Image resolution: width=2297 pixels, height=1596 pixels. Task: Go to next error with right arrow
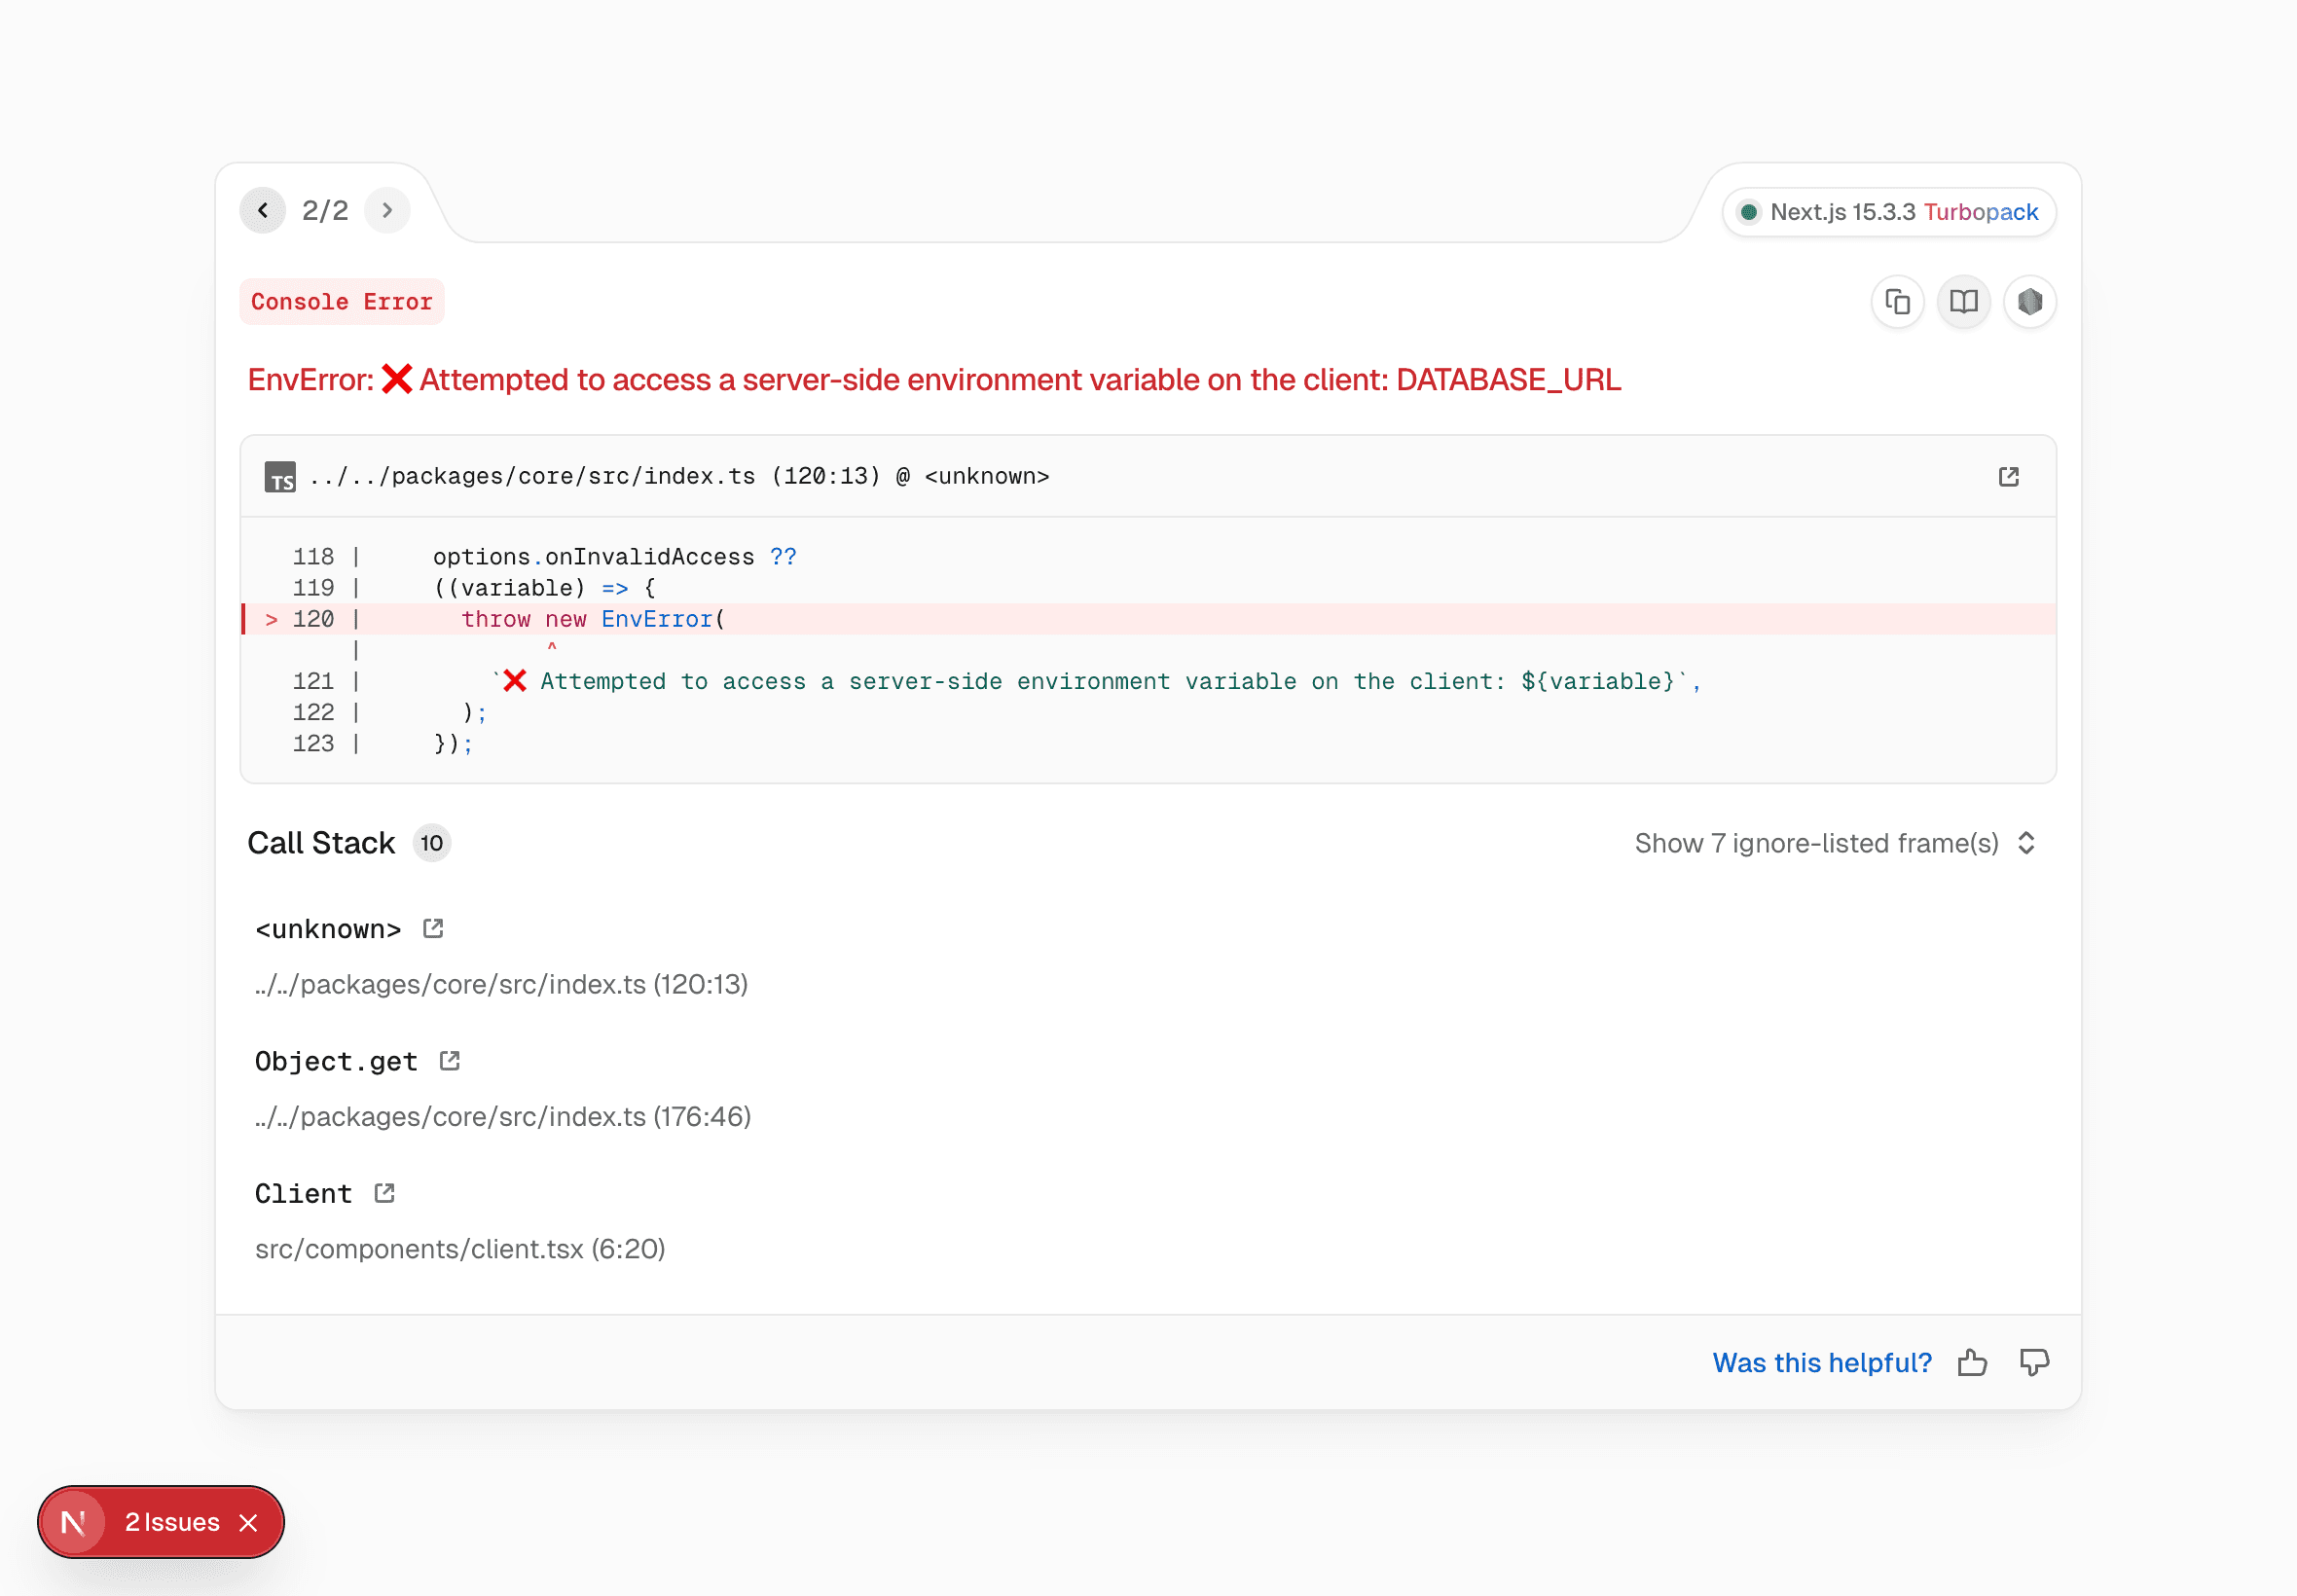(x=387, y=210)
